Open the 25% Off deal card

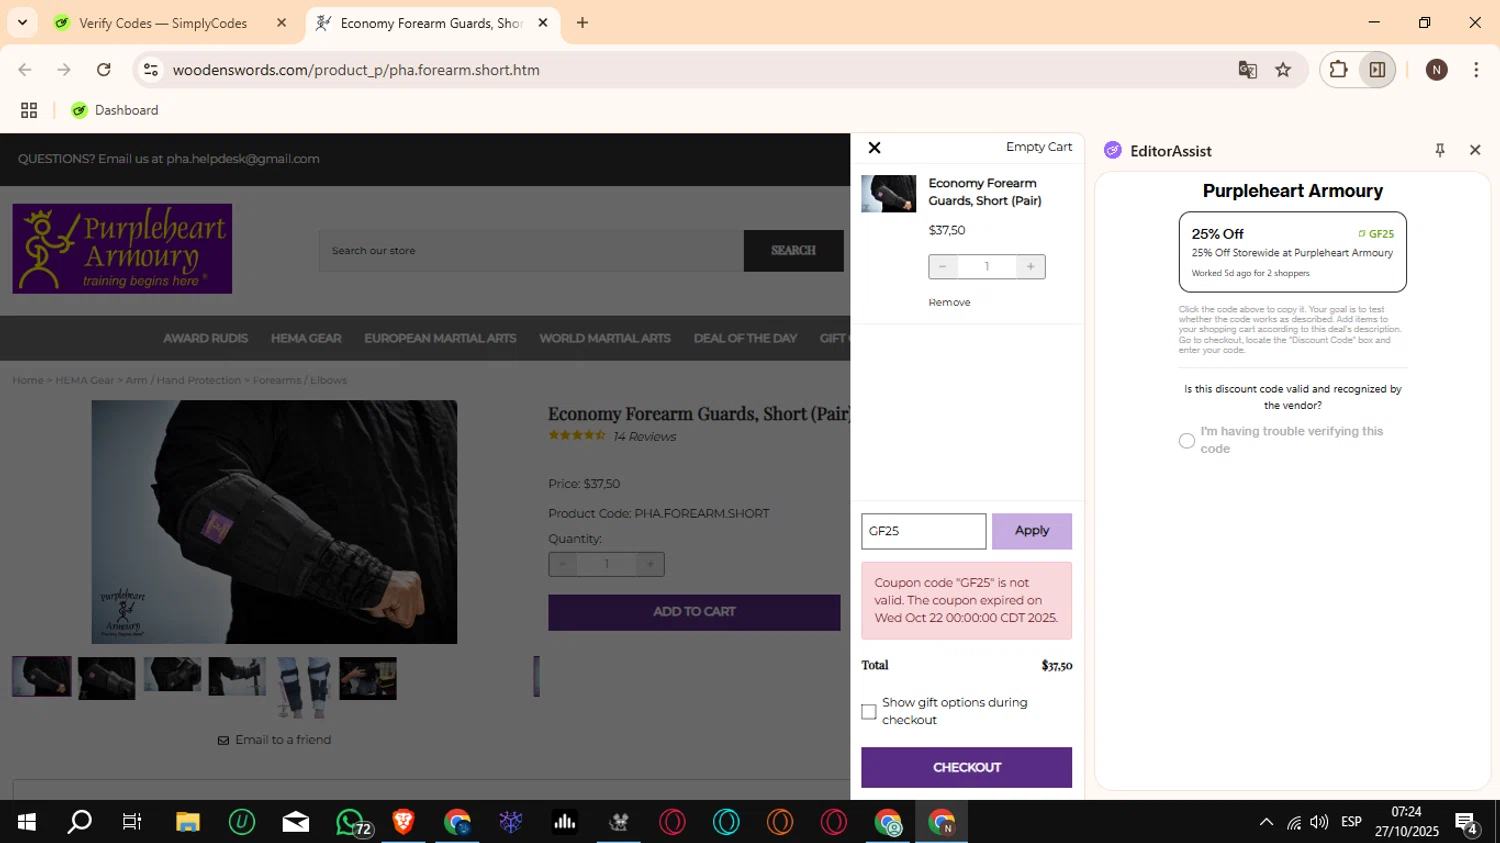coord(1292,252)
